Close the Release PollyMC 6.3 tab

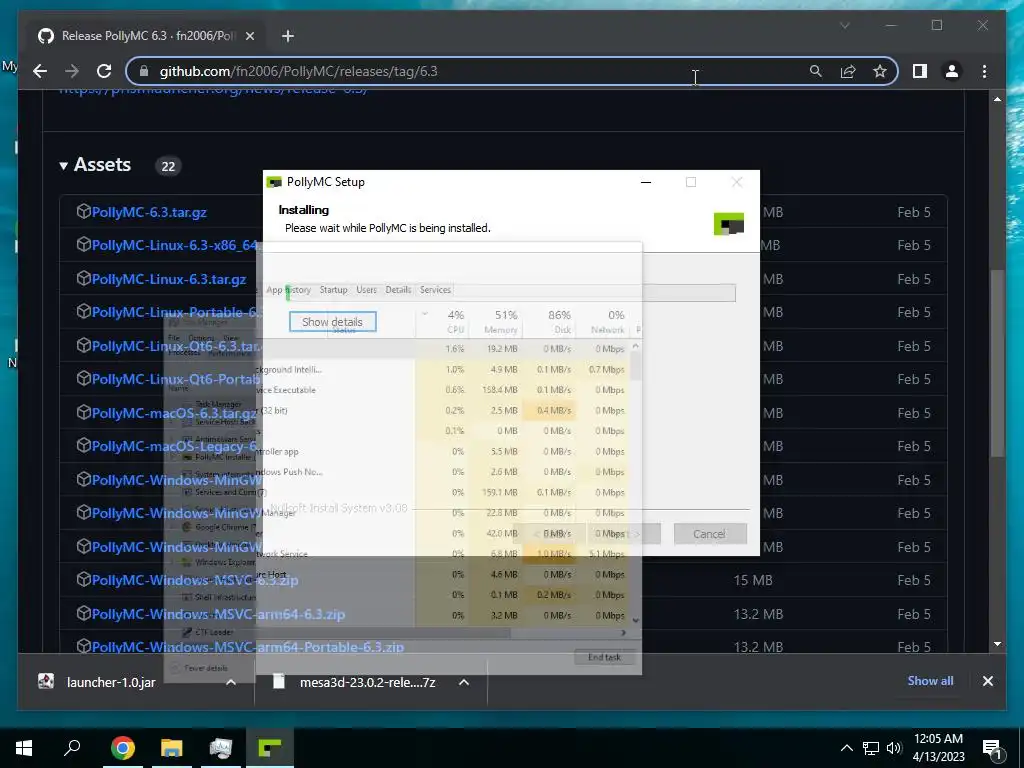pos(249,36)
